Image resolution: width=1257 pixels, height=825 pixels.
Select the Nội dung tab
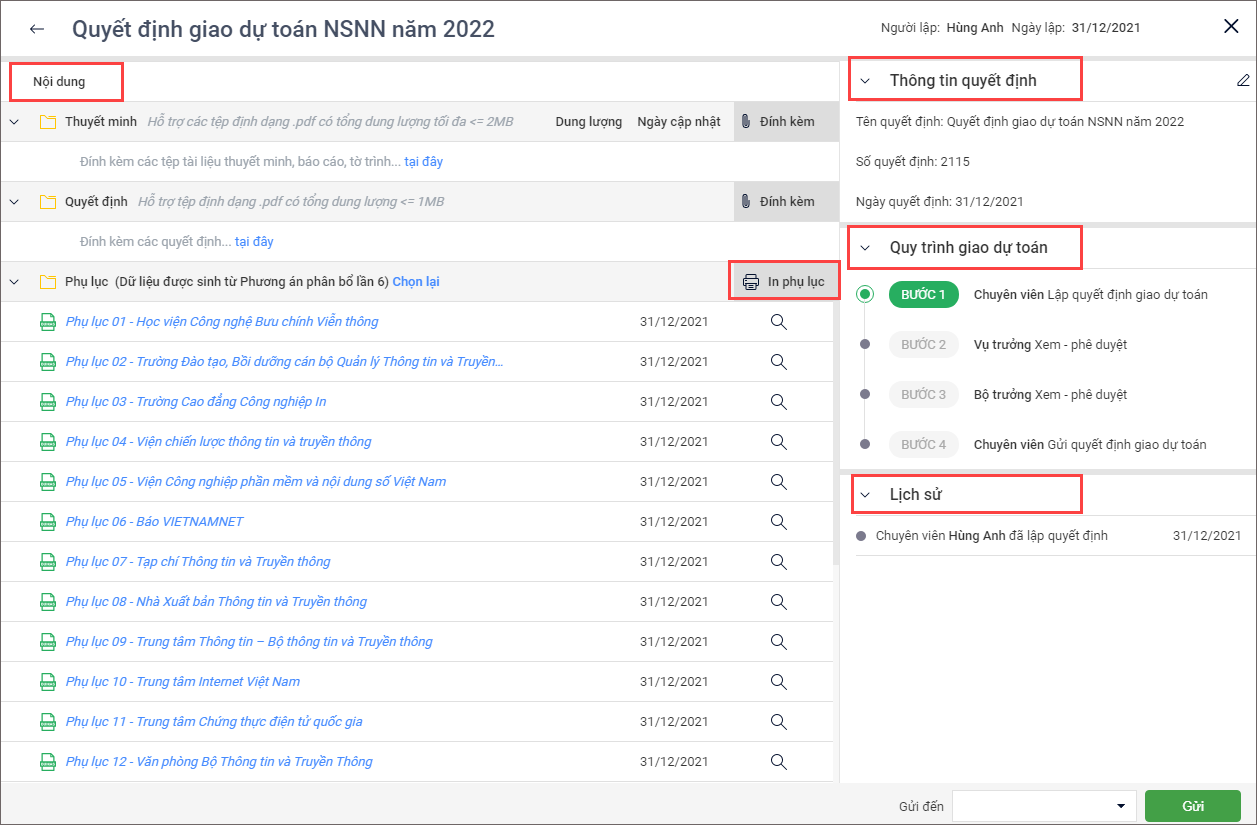click(59, 82)
